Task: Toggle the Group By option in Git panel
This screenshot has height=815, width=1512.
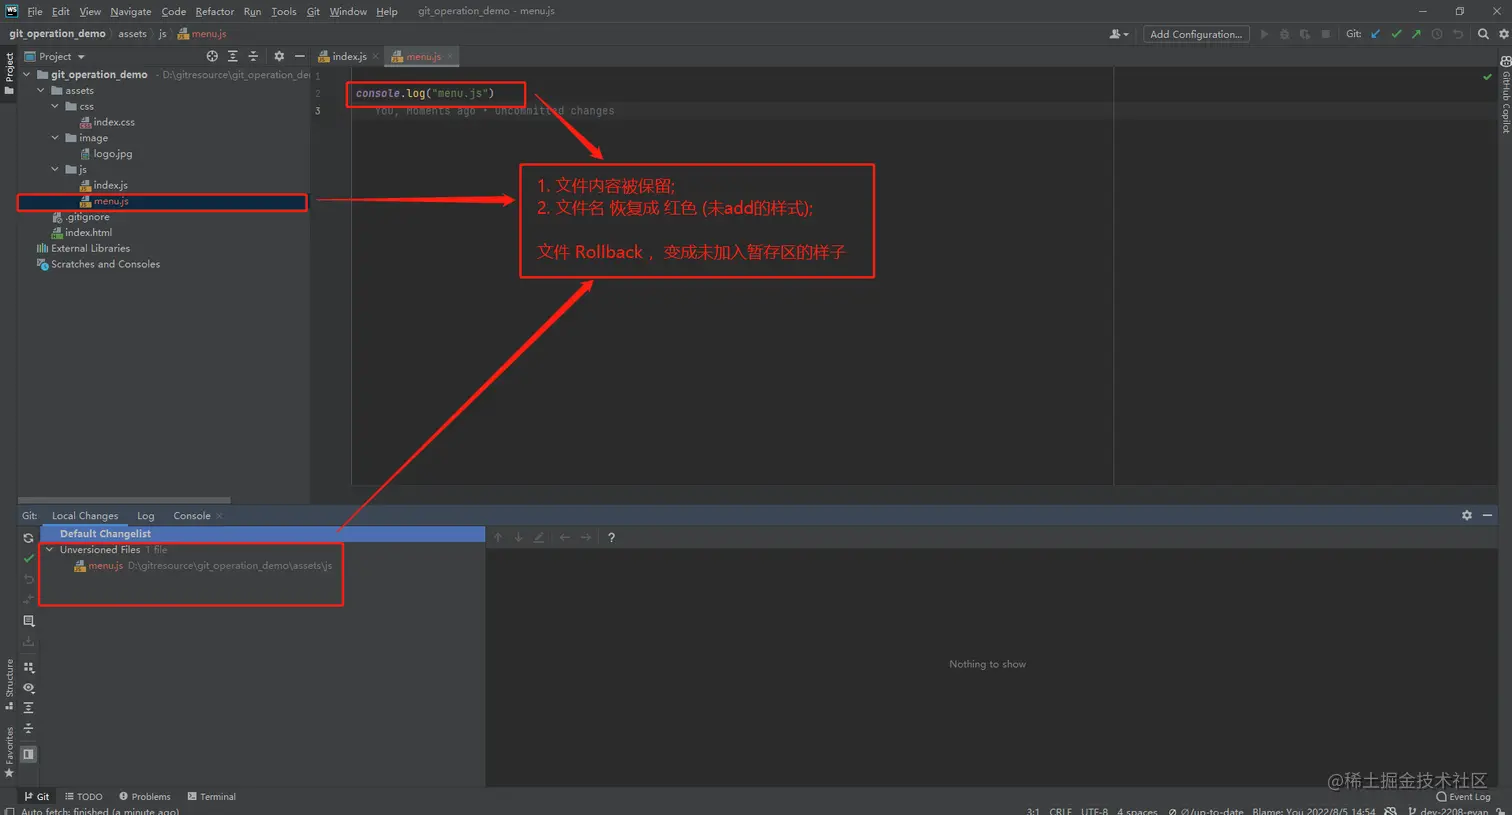Action: 29,667
